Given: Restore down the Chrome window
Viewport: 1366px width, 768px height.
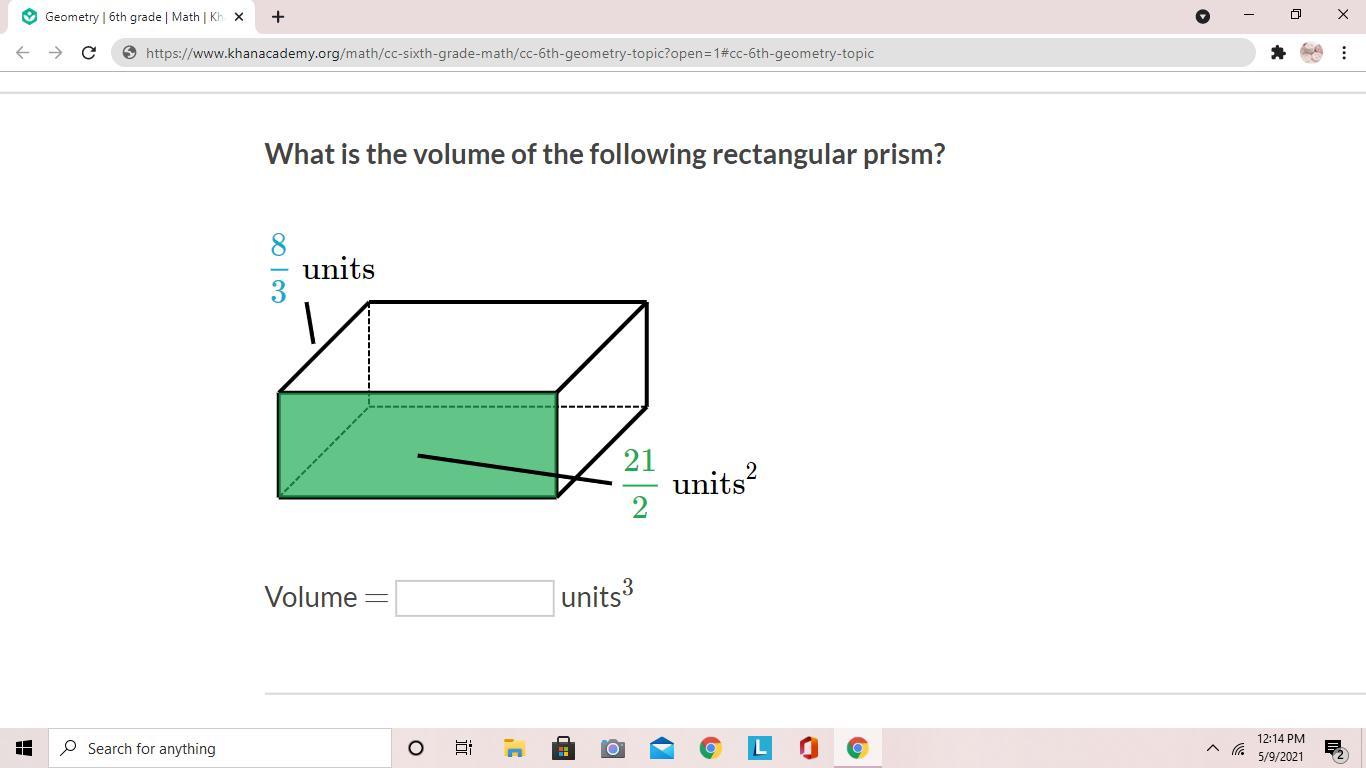Looking at the screenshot, I should [x=1295, y=15].
